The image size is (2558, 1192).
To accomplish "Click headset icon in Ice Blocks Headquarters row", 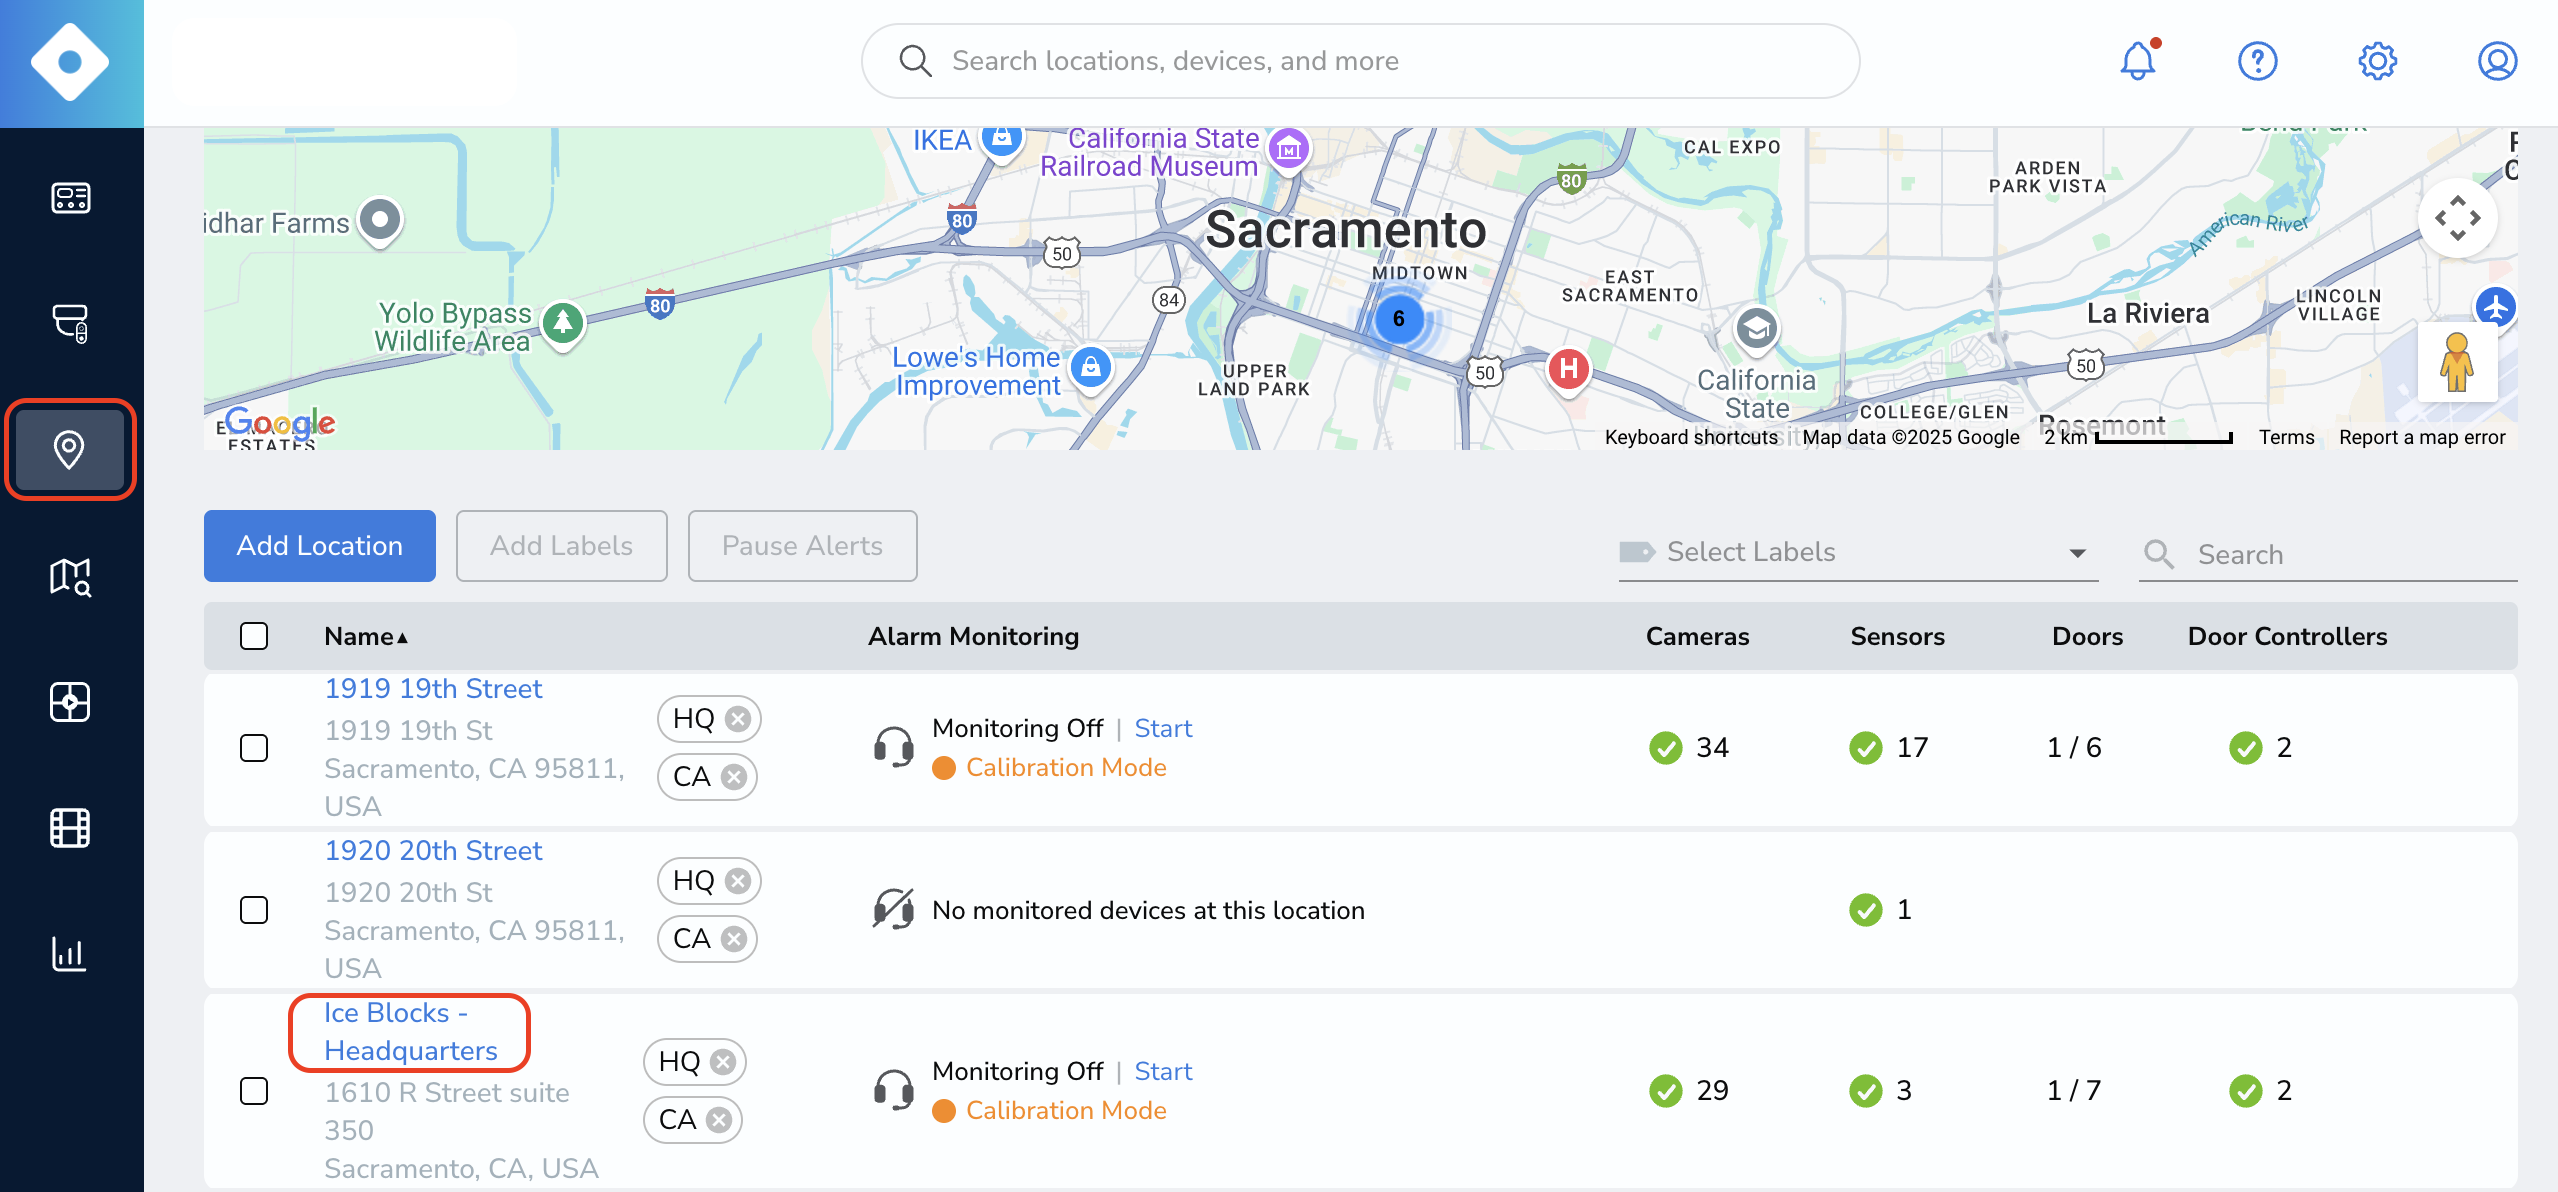I will pyautogui.click(x=894, y=1090).
